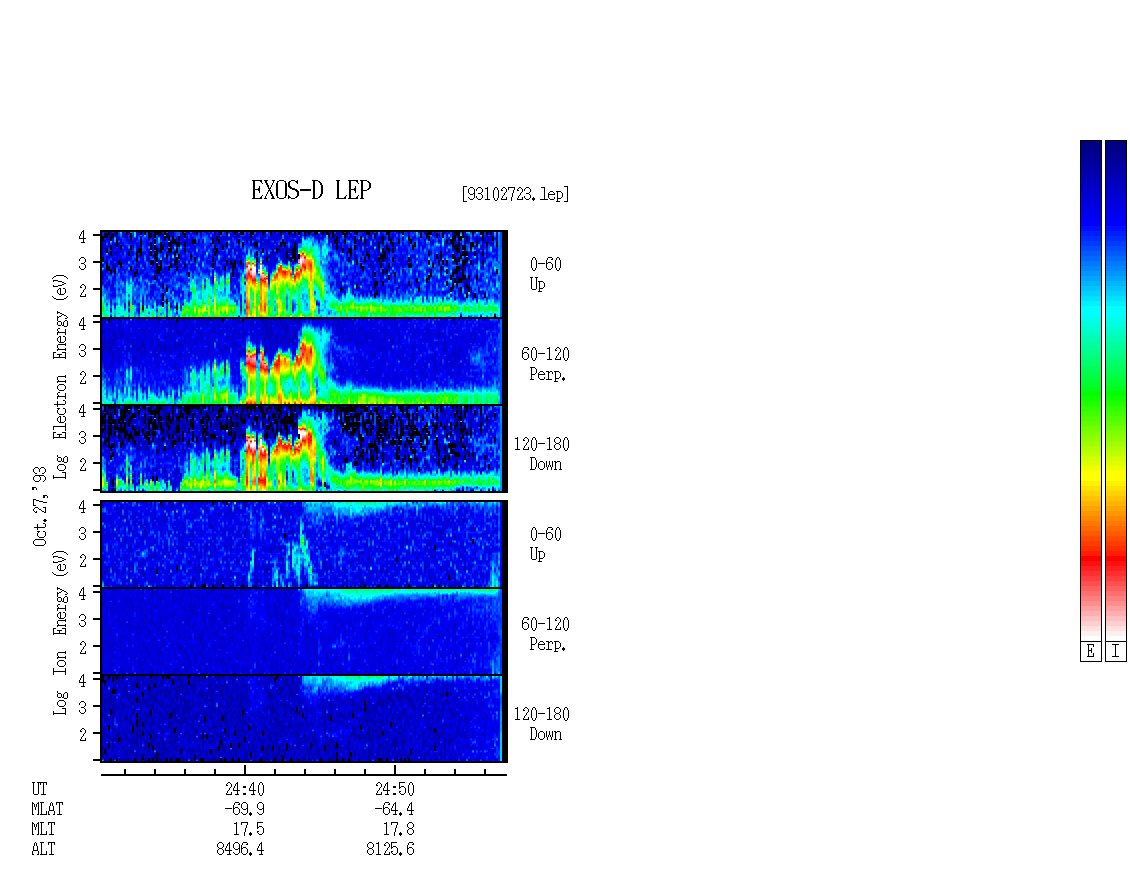Click the Oct. 27, '93 date label
The image size is (1130, 875).
[40, 506]
